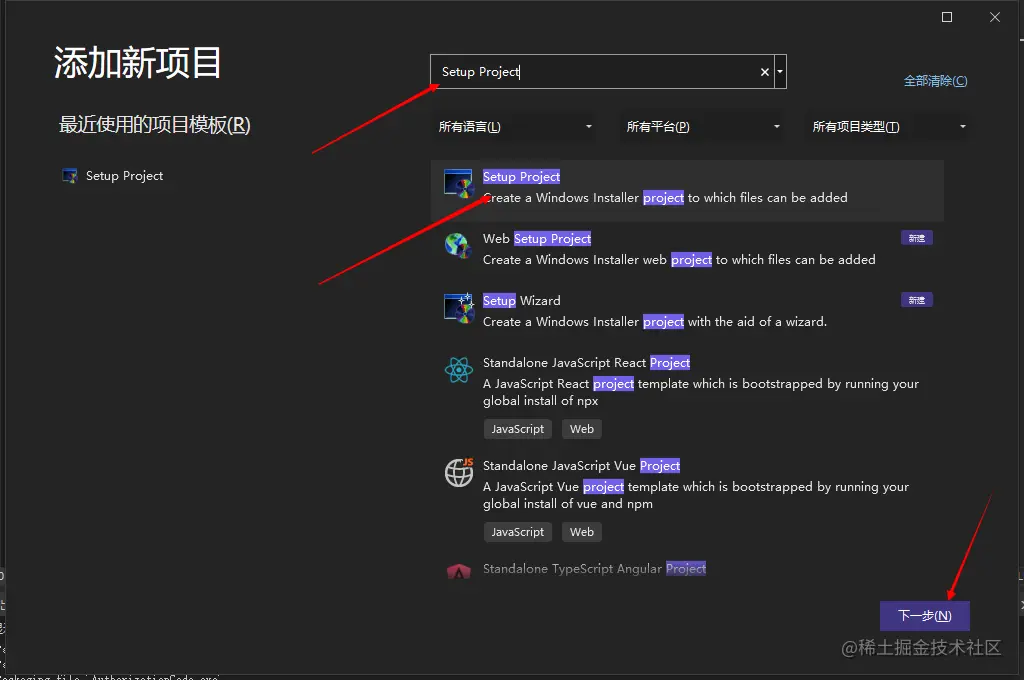Click the Web Setup Project globe icon
1024x680 pixels.
coord(458,247)
